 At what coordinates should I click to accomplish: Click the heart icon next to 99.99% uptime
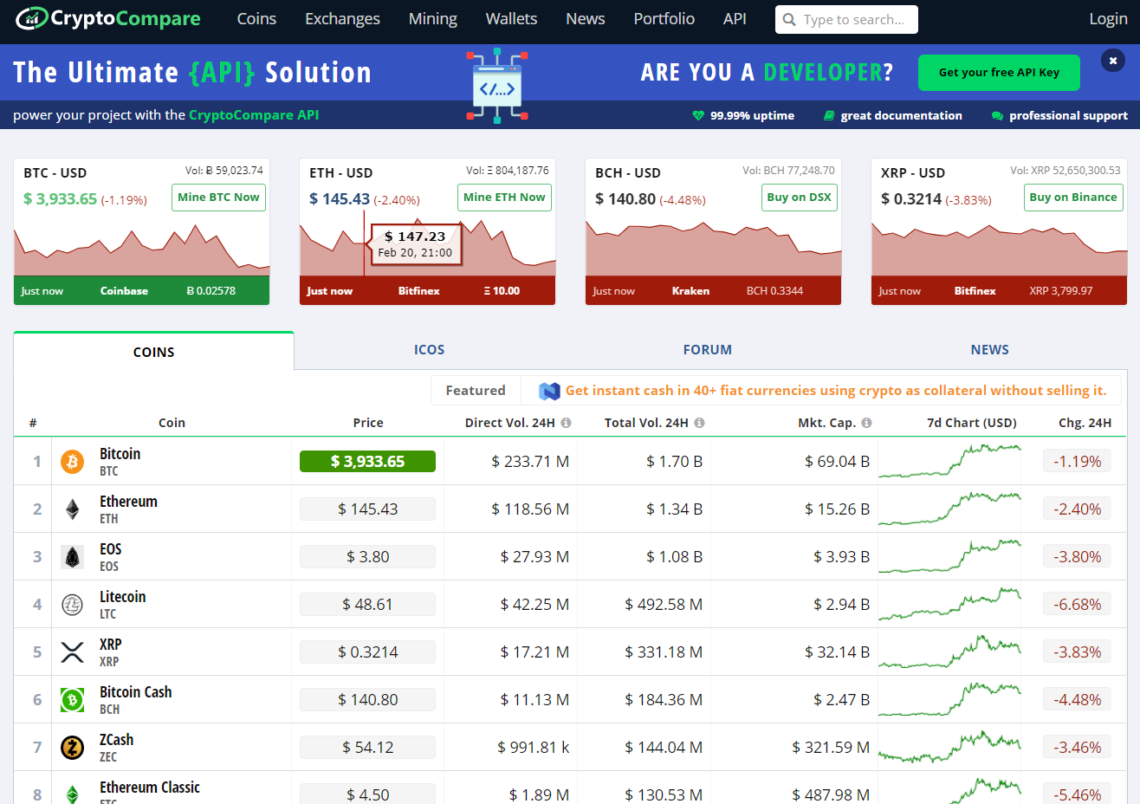pyautogui.click(x=698, y=116)
